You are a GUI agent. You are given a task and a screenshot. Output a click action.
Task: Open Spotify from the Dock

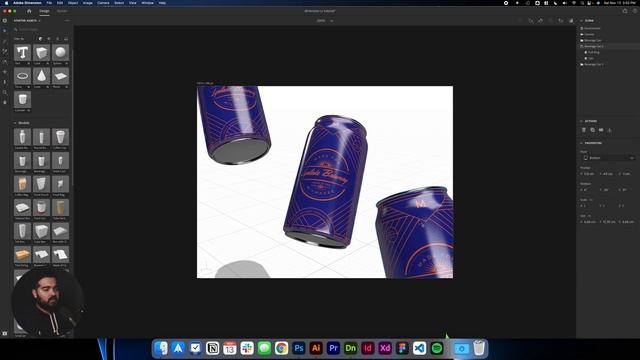(x=437, y=348)
